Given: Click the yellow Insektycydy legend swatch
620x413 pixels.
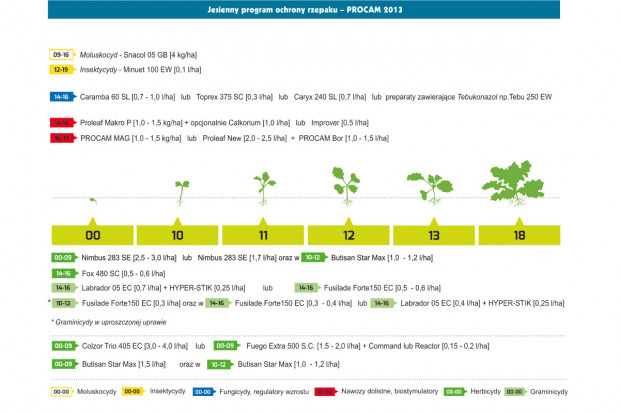Looking at the screenshot, I should click(134, 392).
